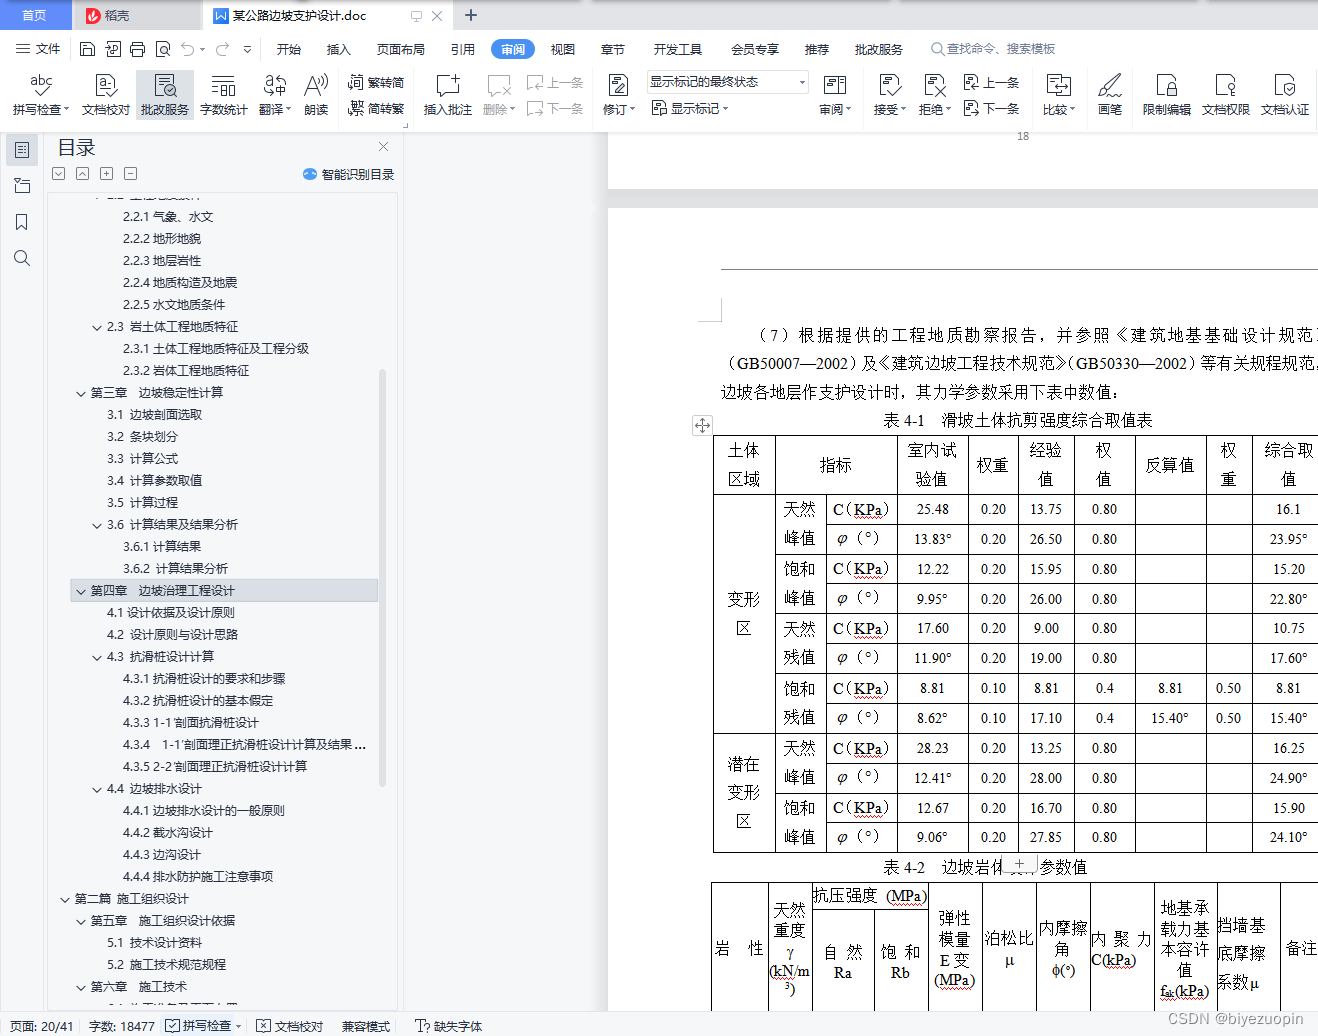The image size is (1318, 1036).
Task: Select outline entry 5.1 技术设计资料
Action: [x=155, y=943]
